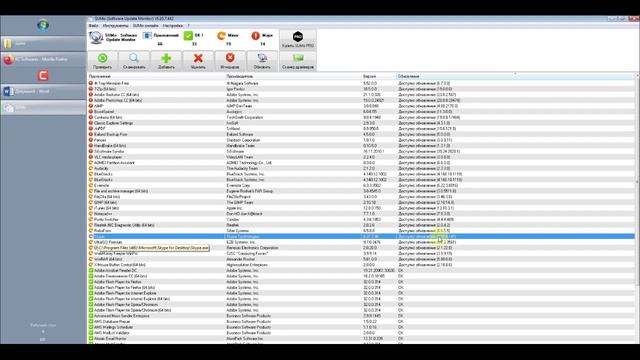640x360 pixels.
Task: Select the AMS Database Repair row
Action: coord(361,322)
